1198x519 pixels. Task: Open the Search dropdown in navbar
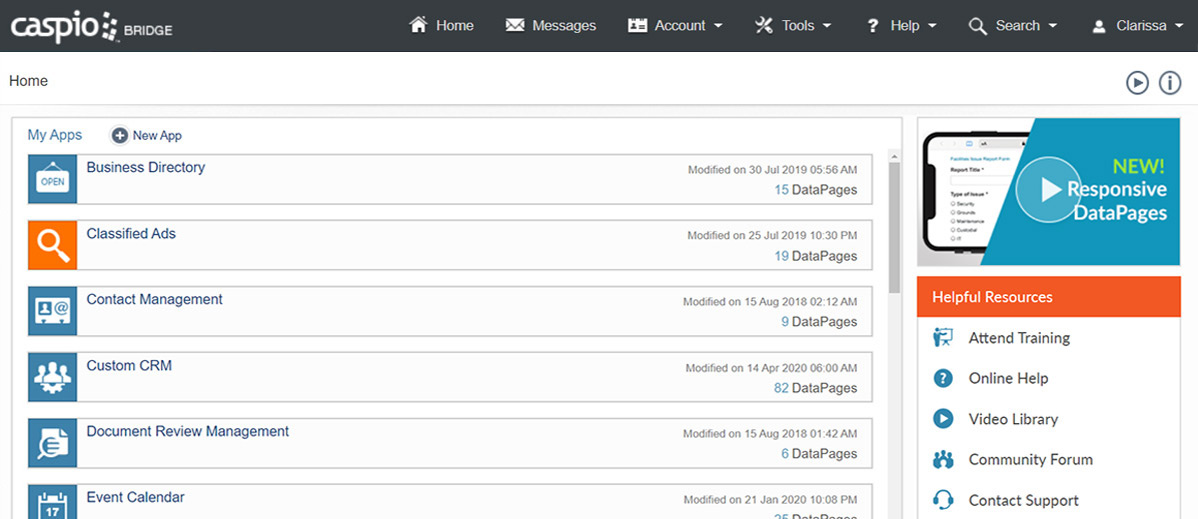click(x=1013, y=26)
